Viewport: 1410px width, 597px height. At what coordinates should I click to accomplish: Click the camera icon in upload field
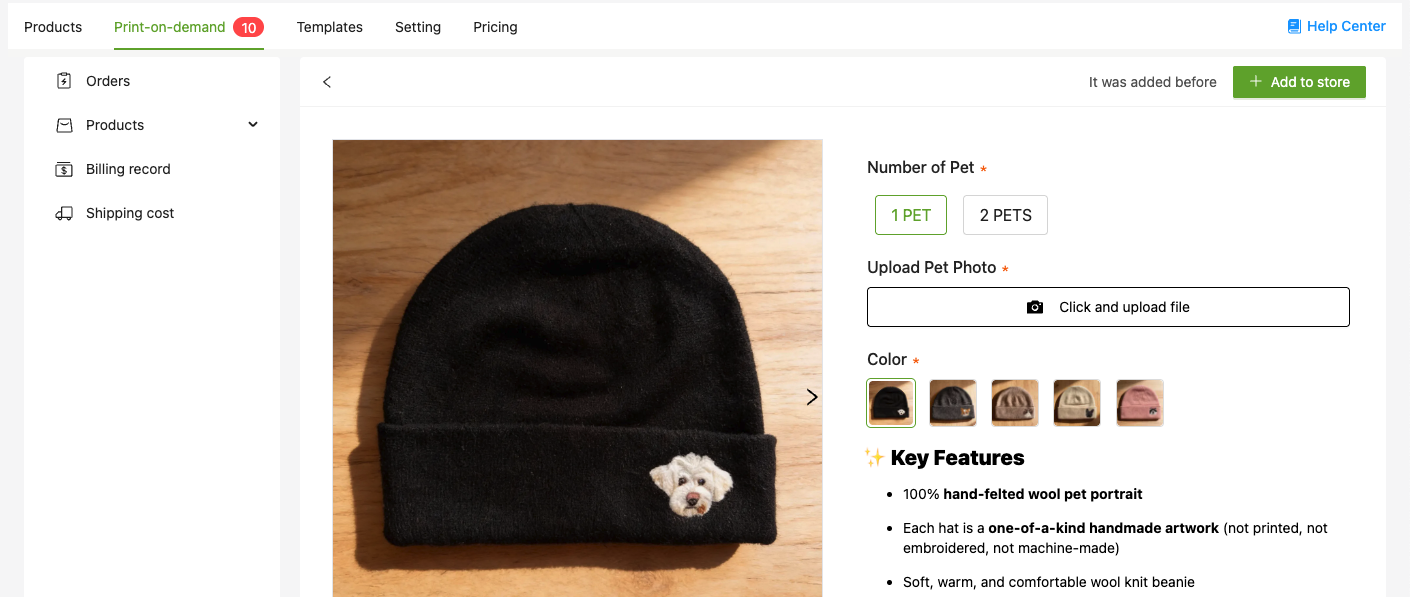(x=1035, y=307)
